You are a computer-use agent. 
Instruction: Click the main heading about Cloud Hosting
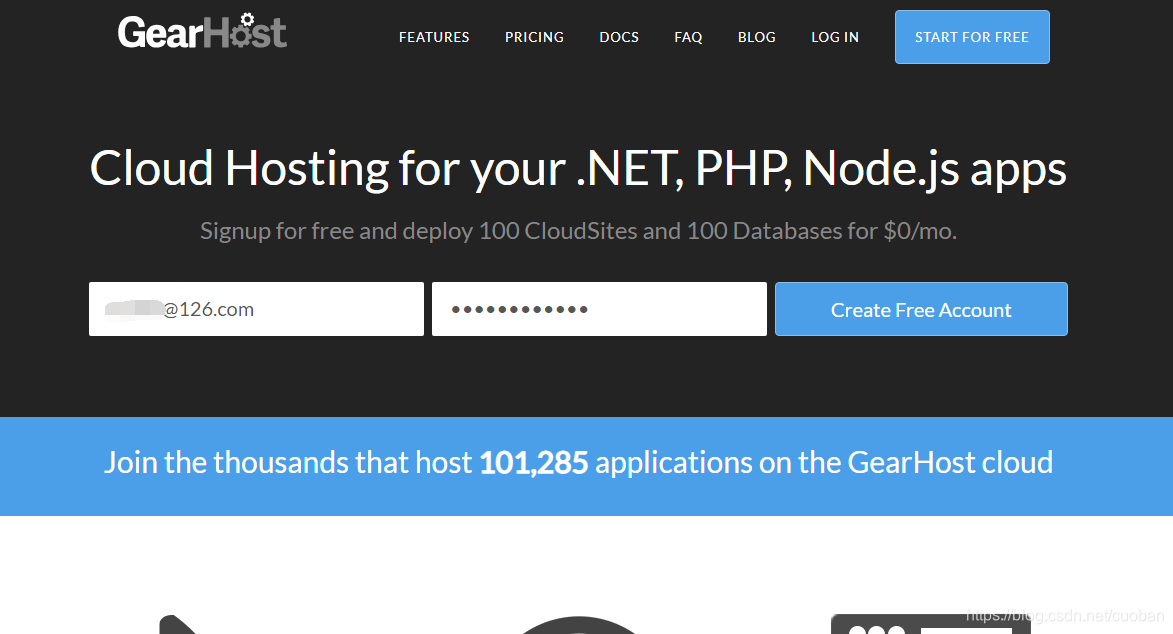tap(578, 168)
